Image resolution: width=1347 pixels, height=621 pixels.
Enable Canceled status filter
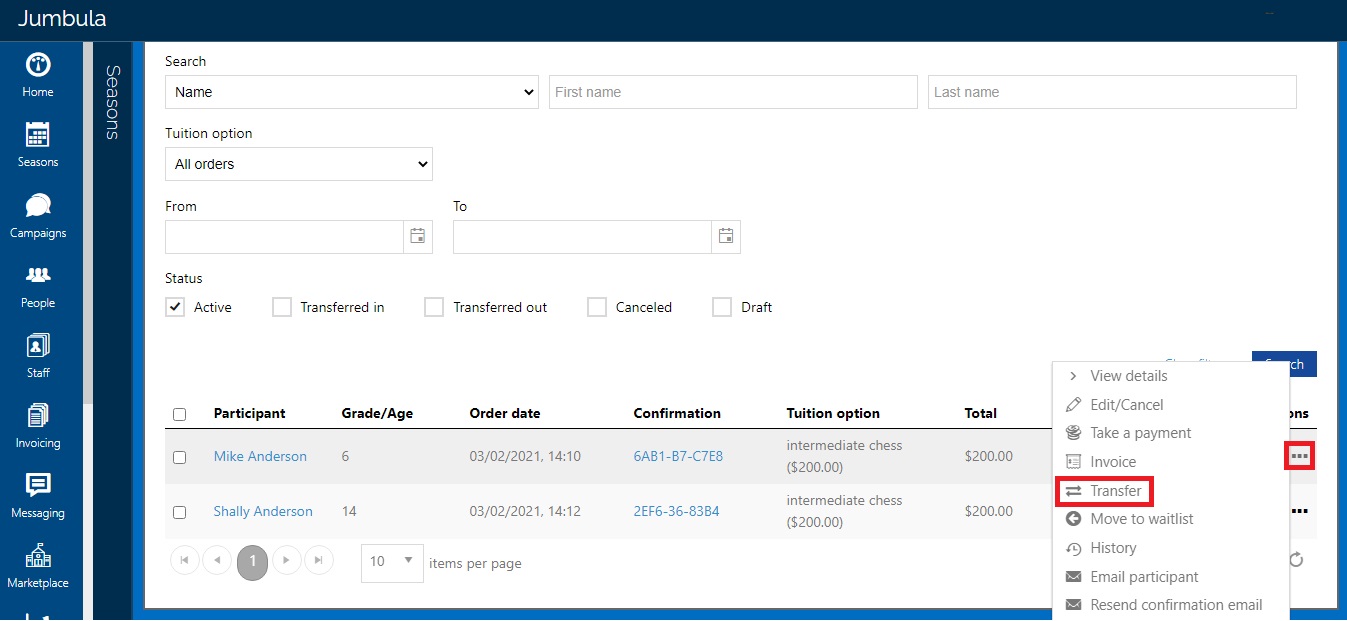pyautogui.click(x=597, y=307)
